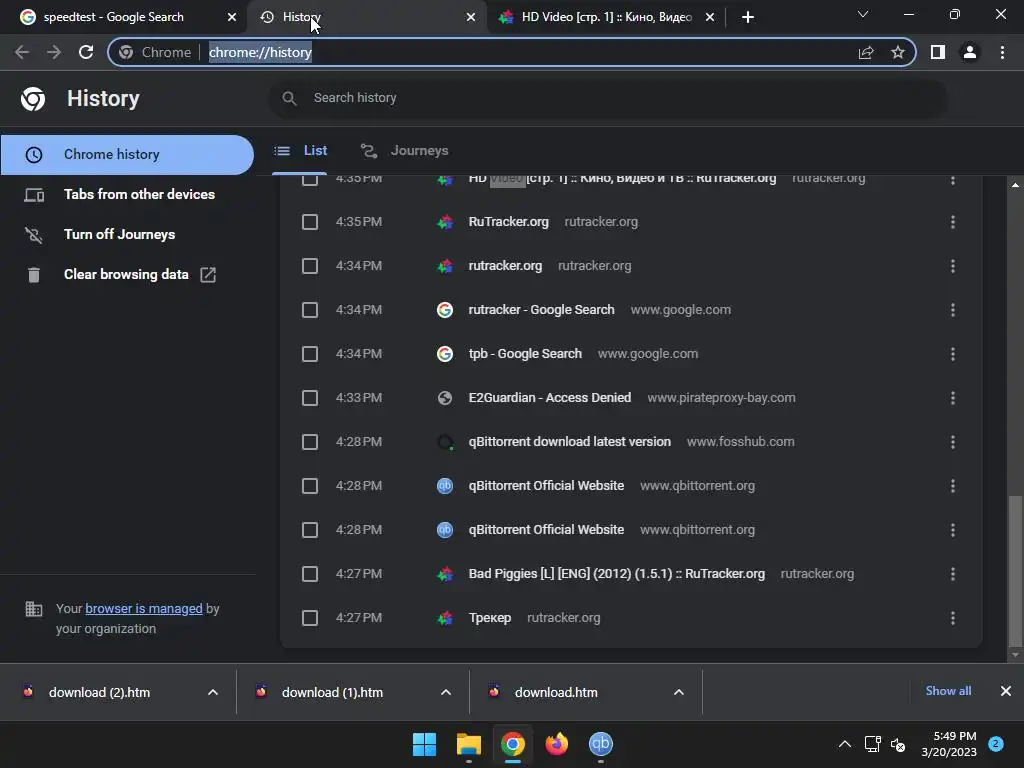
Task: Open qBittorrent from the taskbar
Action: (601, 744)
